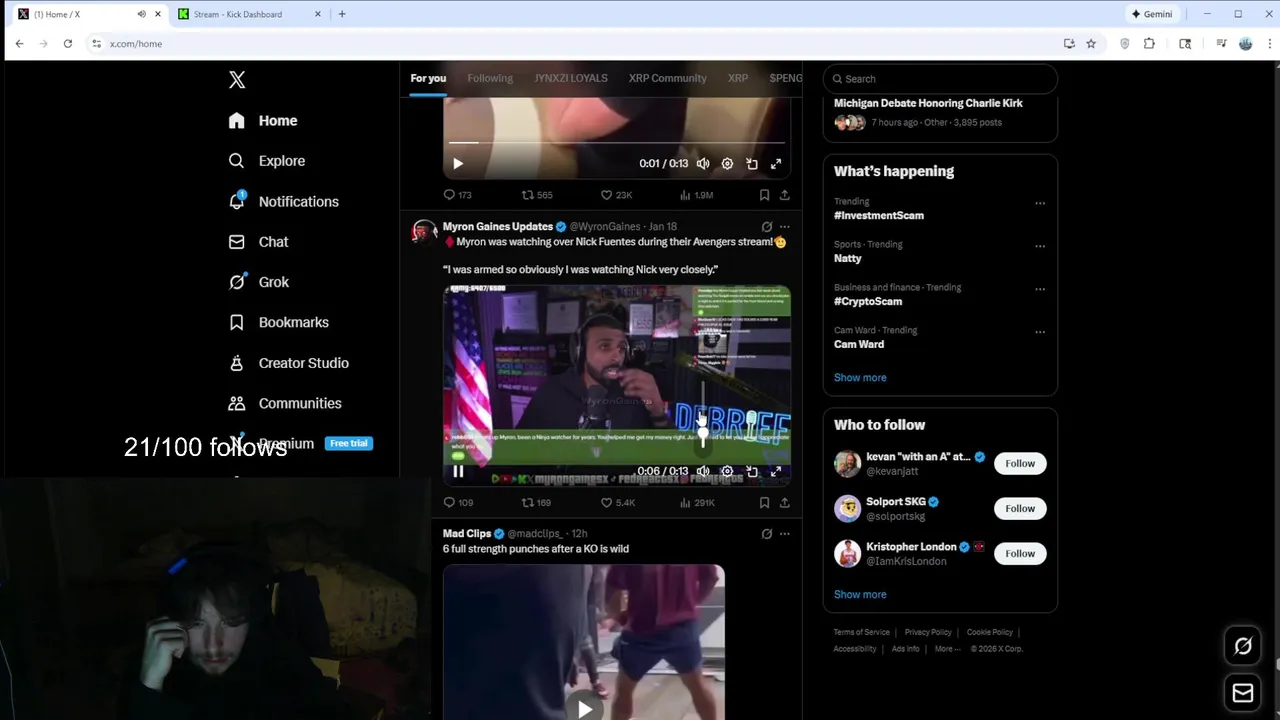
Task: Open Communities in the sidebar
Action: [x=285, y=403]
